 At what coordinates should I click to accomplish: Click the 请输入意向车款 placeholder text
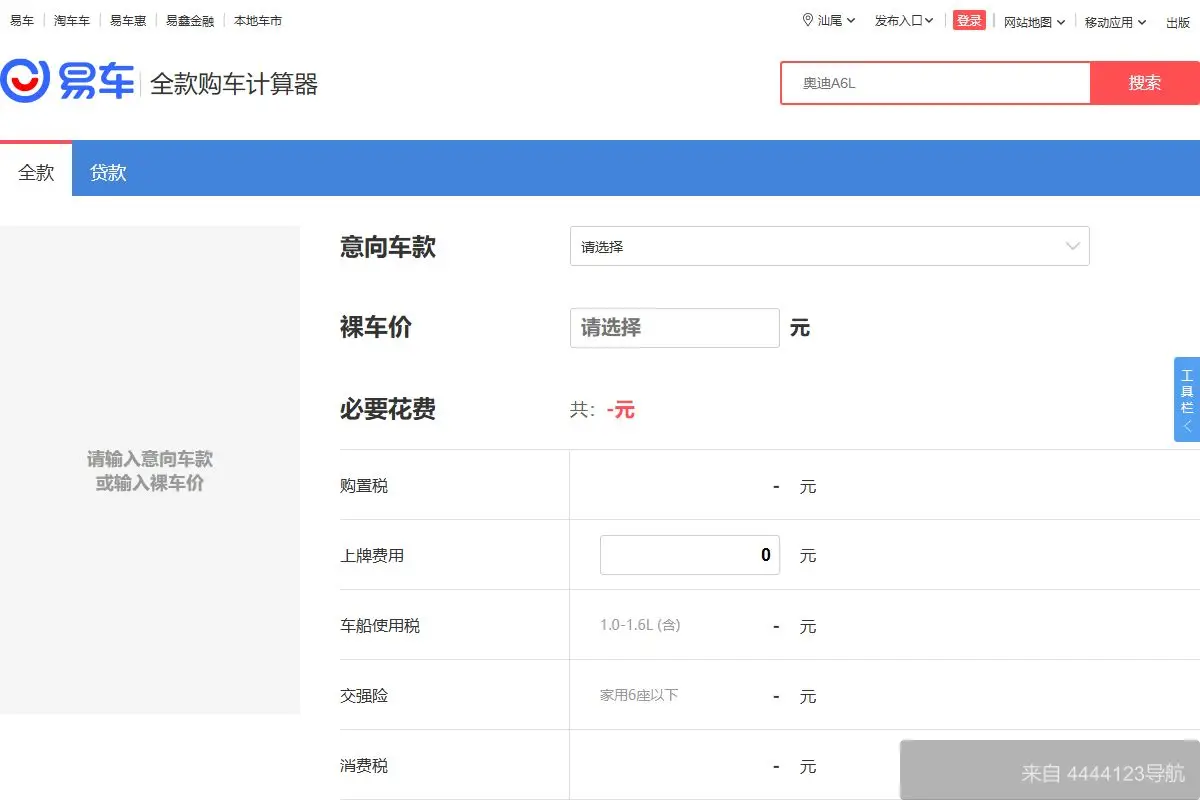pyautogui.click(x=150, y=459)
